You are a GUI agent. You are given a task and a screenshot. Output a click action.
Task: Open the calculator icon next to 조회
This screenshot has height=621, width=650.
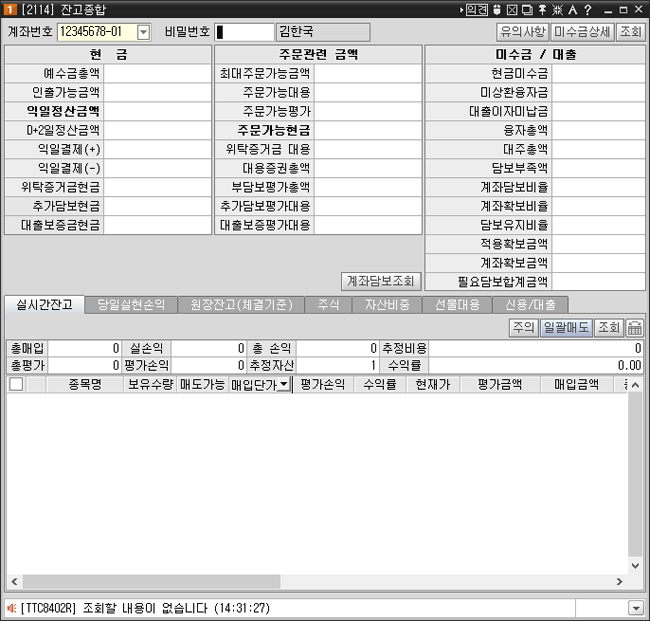635,327
